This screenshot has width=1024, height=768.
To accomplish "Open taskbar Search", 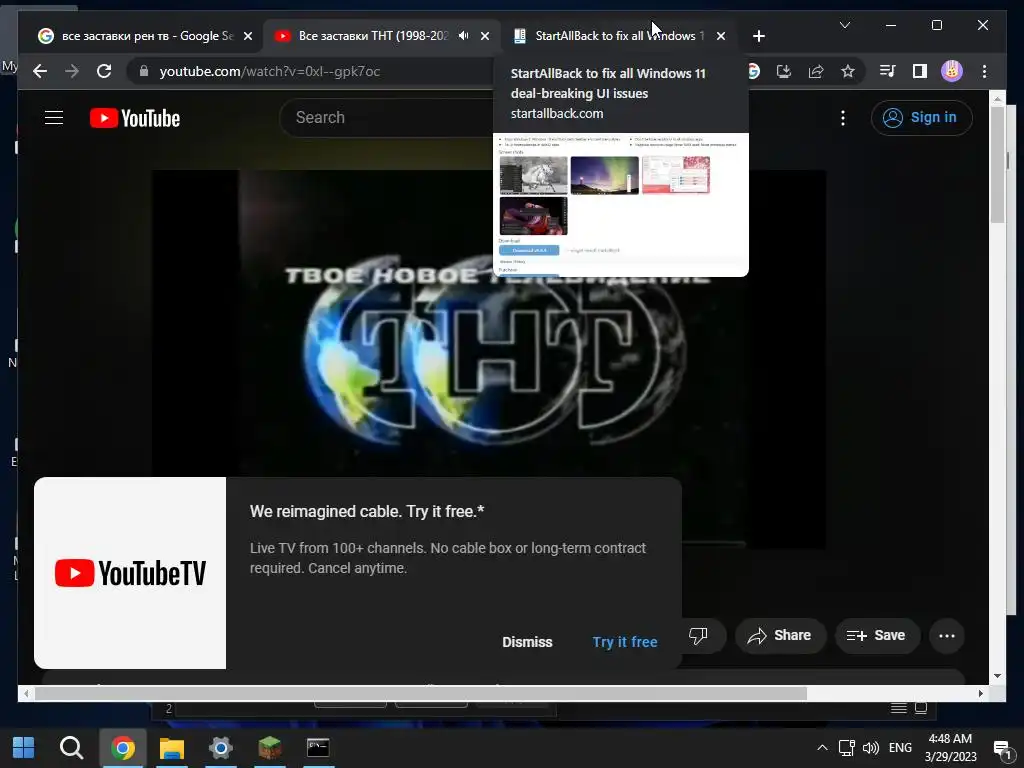I will click(x=71, y=748).
